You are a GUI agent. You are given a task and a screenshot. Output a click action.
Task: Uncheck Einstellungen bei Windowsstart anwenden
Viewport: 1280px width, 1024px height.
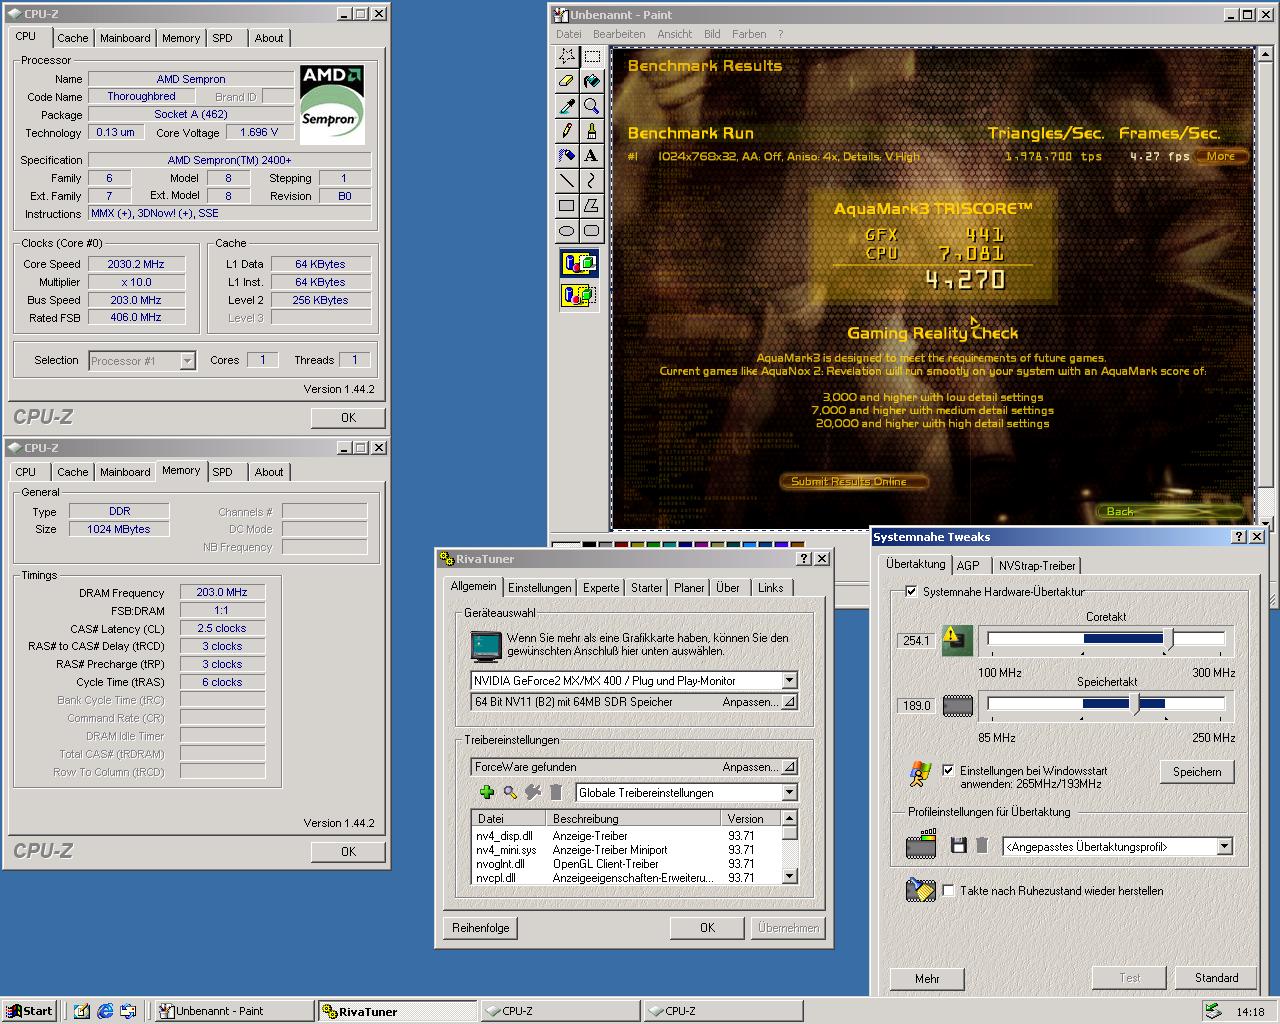[x=948, y=771]
